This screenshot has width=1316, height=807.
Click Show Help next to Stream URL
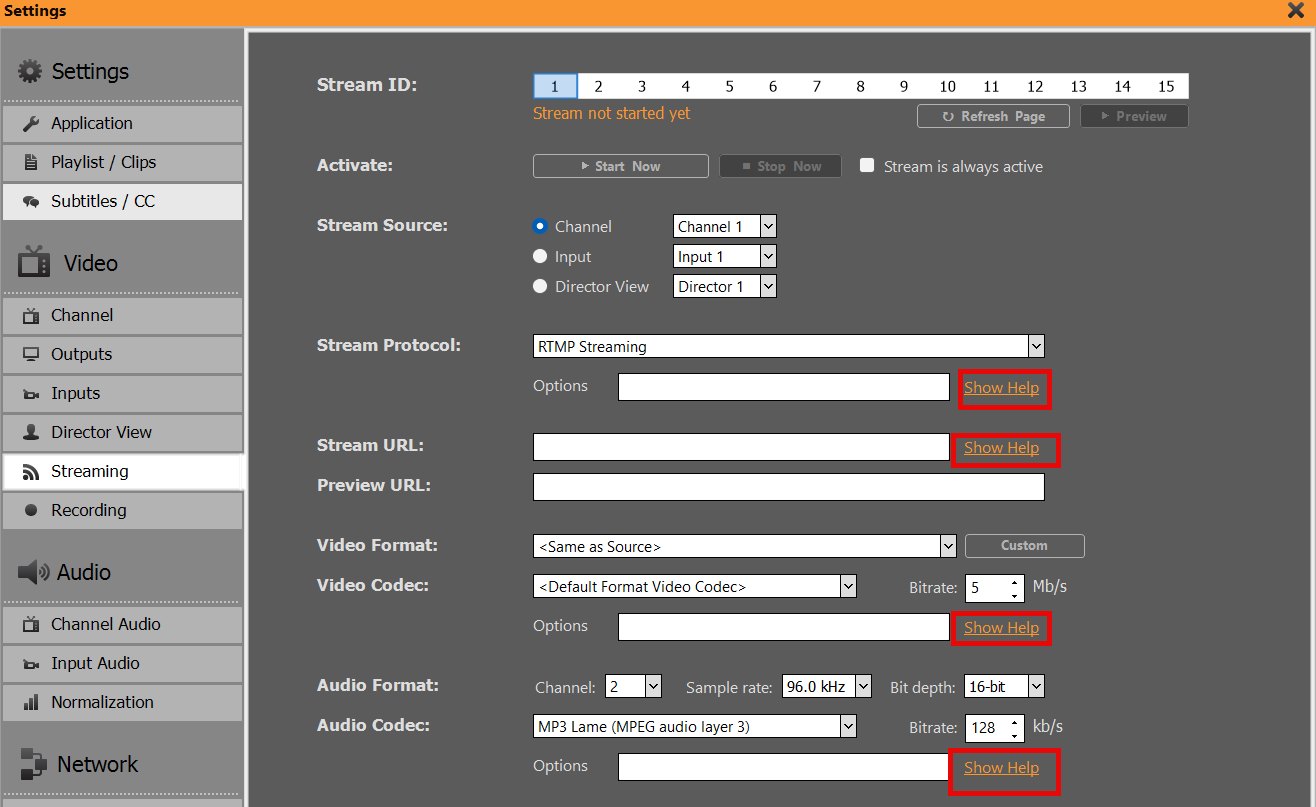(x=1001, y=449)
